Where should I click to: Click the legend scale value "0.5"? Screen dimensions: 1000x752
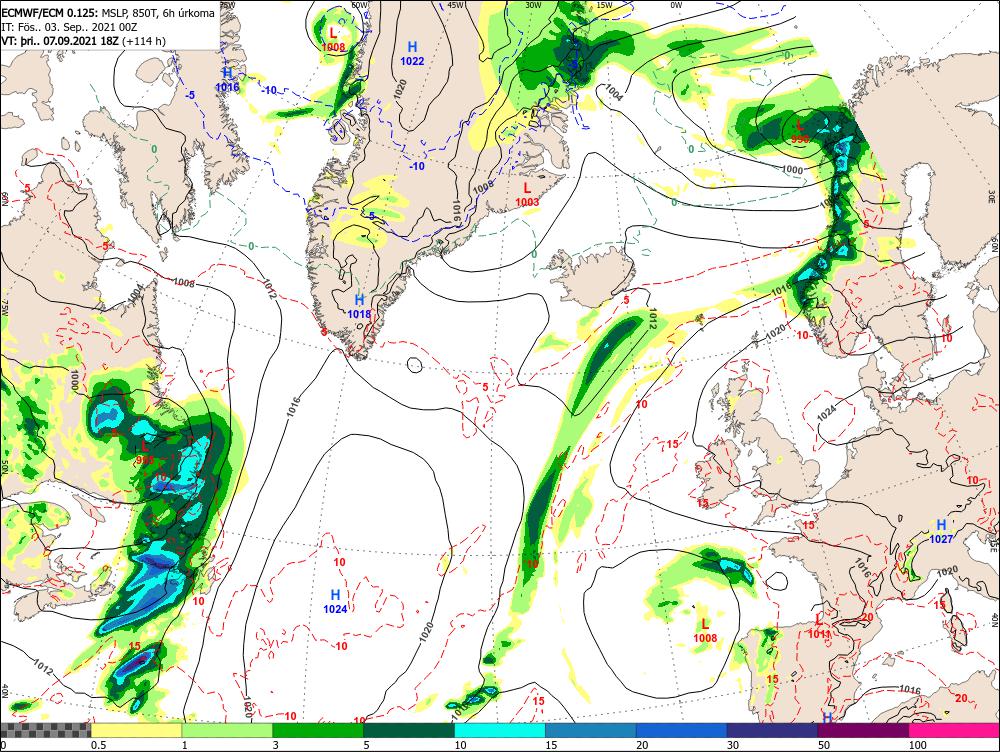click(x=98, y=745)
